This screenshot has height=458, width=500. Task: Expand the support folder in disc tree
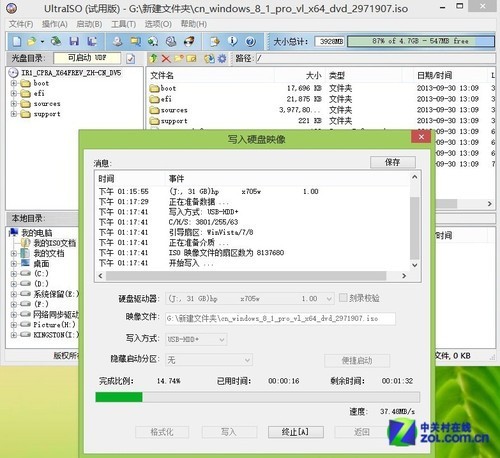pos(14,114)
